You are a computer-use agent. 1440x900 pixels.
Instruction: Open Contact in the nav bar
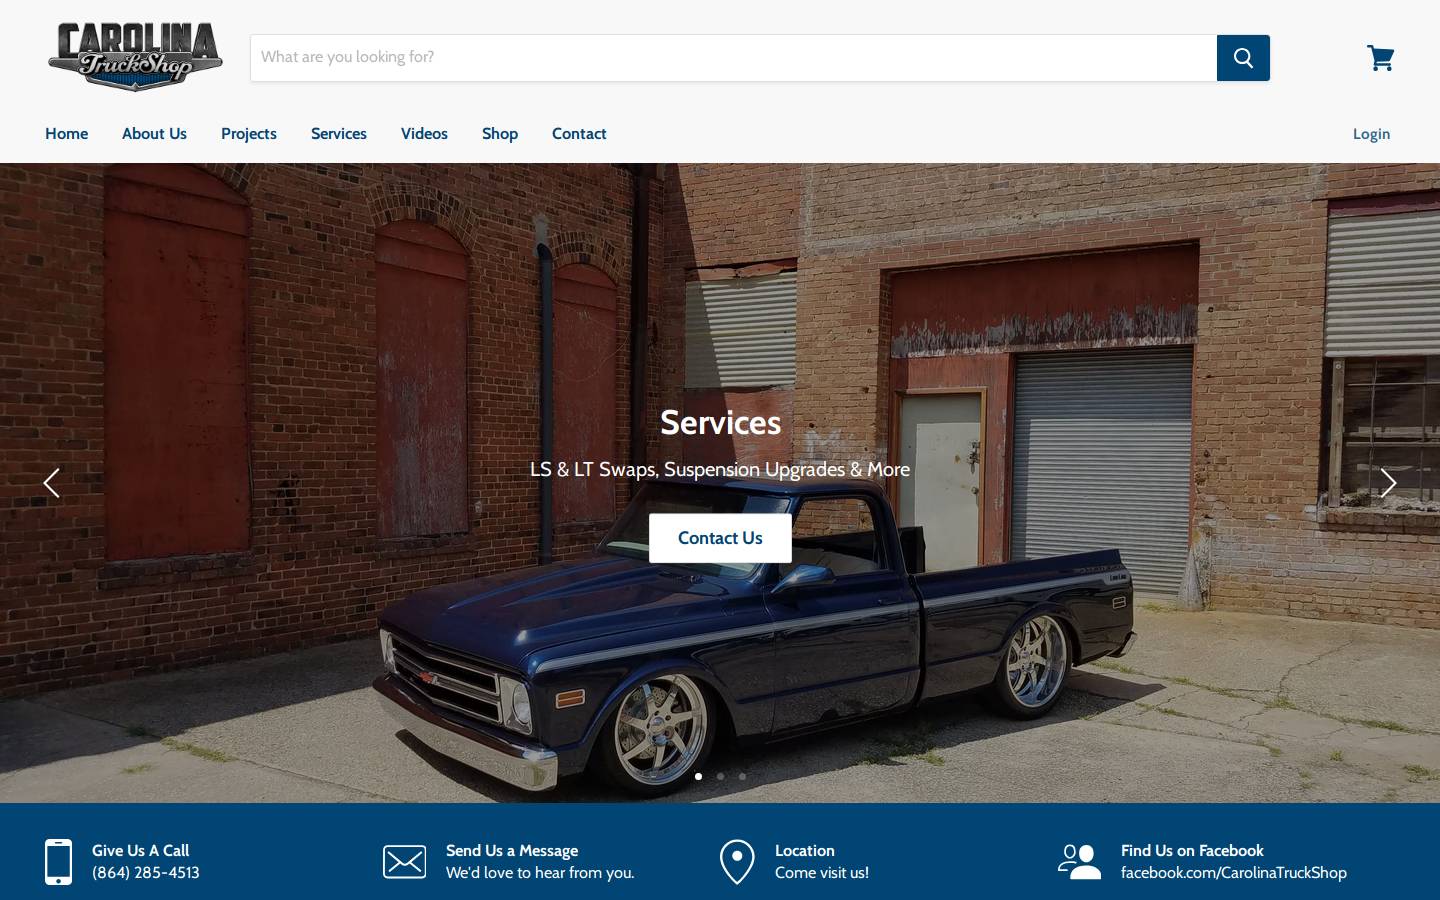point(579,134)
